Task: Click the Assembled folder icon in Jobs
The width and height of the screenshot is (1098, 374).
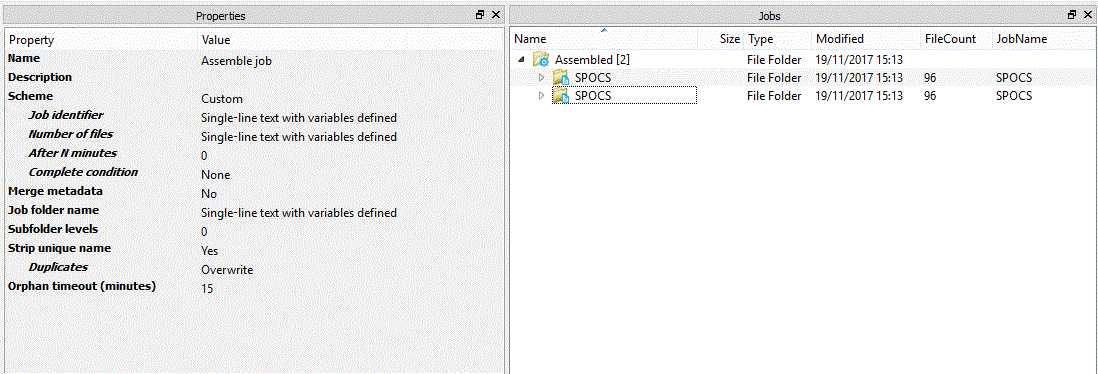Action: coord(540,60)
